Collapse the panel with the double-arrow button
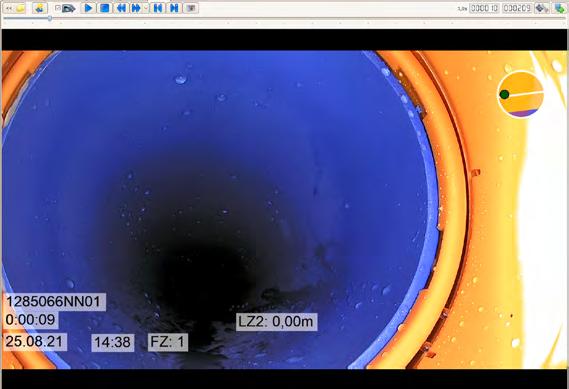Viewport: 569px width, 389px height. tap(9, 8)
